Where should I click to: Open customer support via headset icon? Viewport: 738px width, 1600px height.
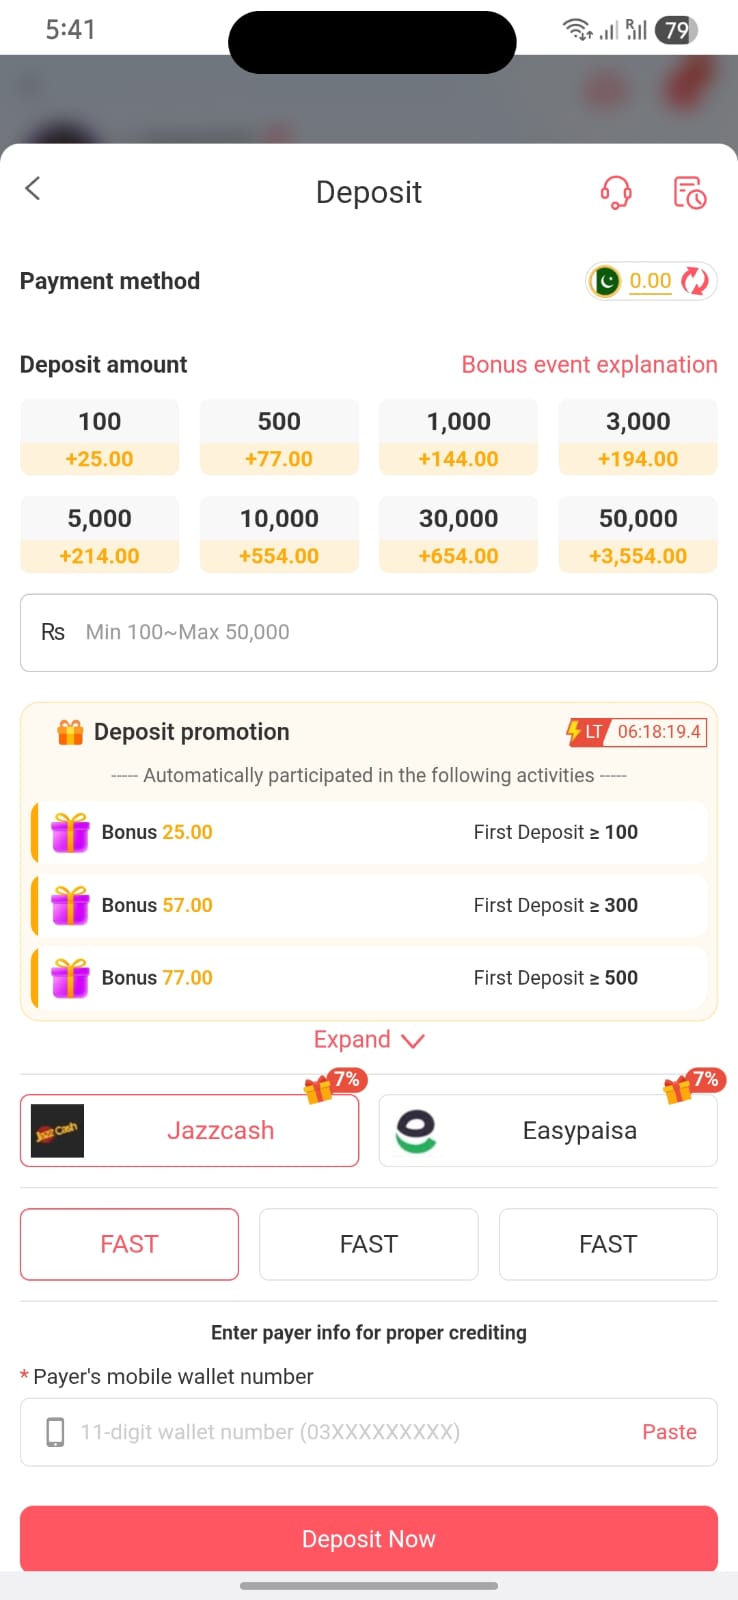[x=616, y=194]
